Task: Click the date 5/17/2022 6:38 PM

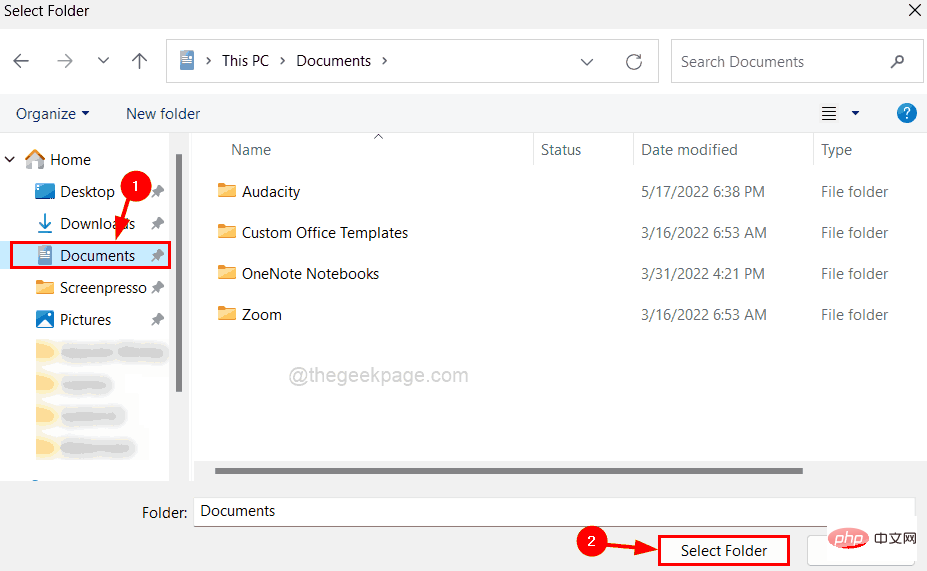Action: click(x=702, y=192)
